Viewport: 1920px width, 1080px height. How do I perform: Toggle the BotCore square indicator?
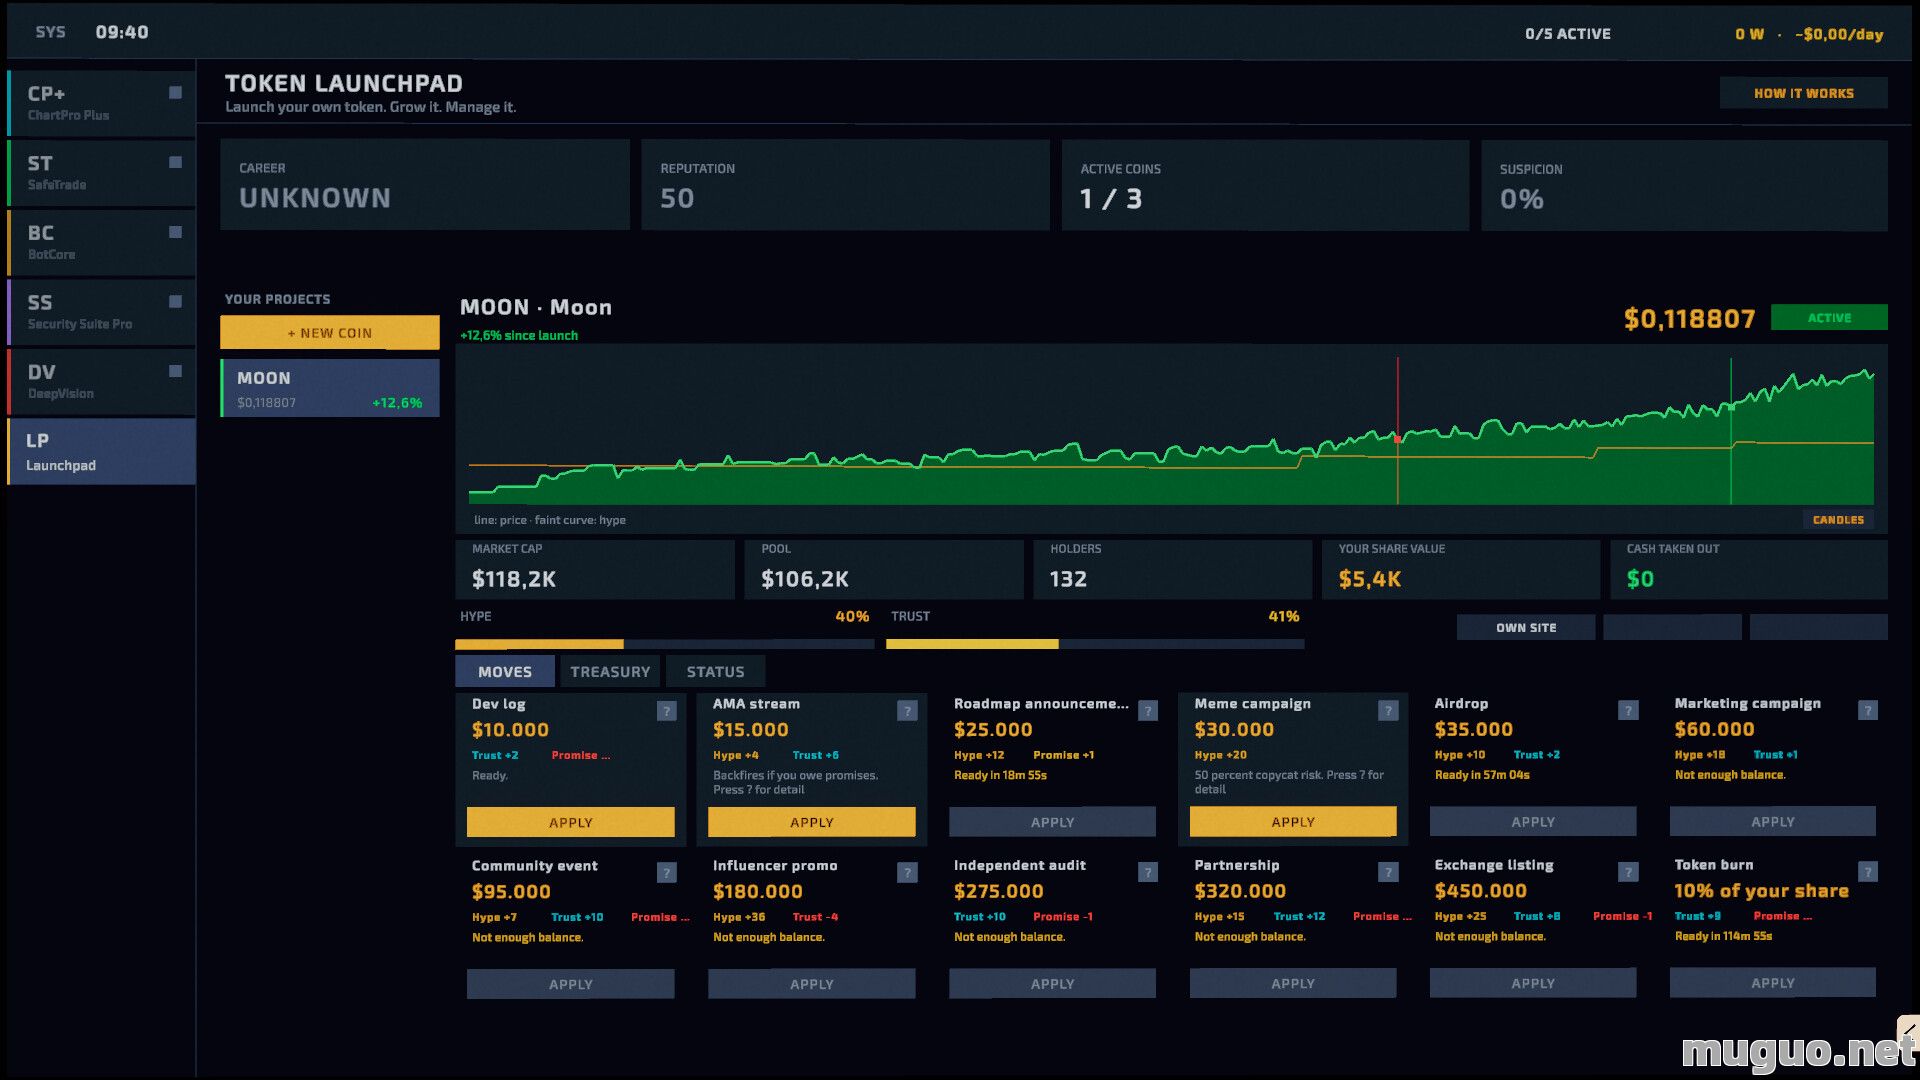[x=175, y=232]
